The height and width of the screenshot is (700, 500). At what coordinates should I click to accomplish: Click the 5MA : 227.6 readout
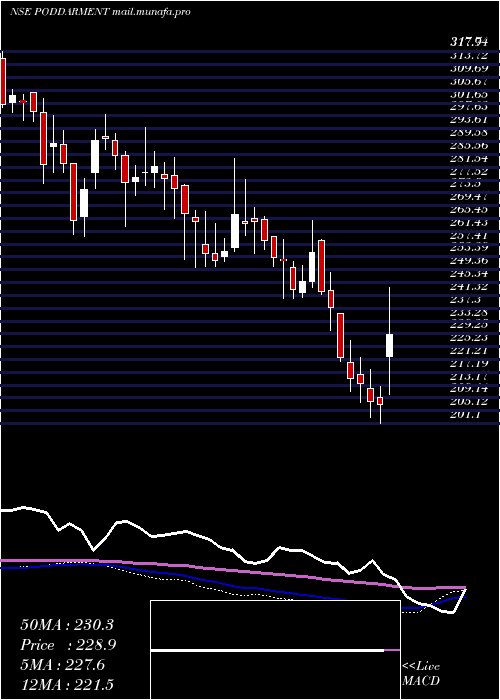[x=62, y=665]
